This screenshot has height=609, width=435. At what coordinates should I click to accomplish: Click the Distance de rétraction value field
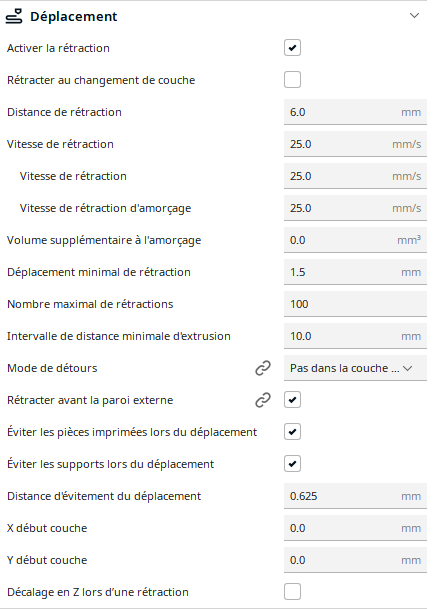pos(355,112)
